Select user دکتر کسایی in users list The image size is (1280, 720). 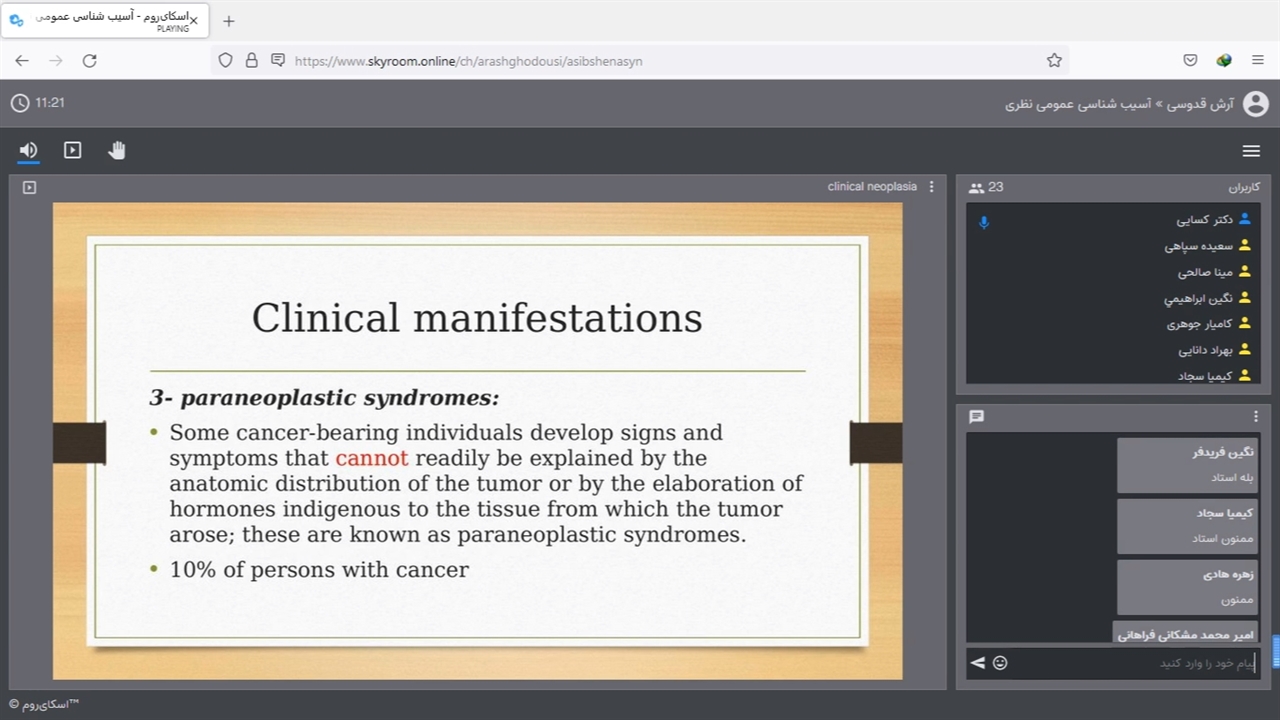[1204, 220]
